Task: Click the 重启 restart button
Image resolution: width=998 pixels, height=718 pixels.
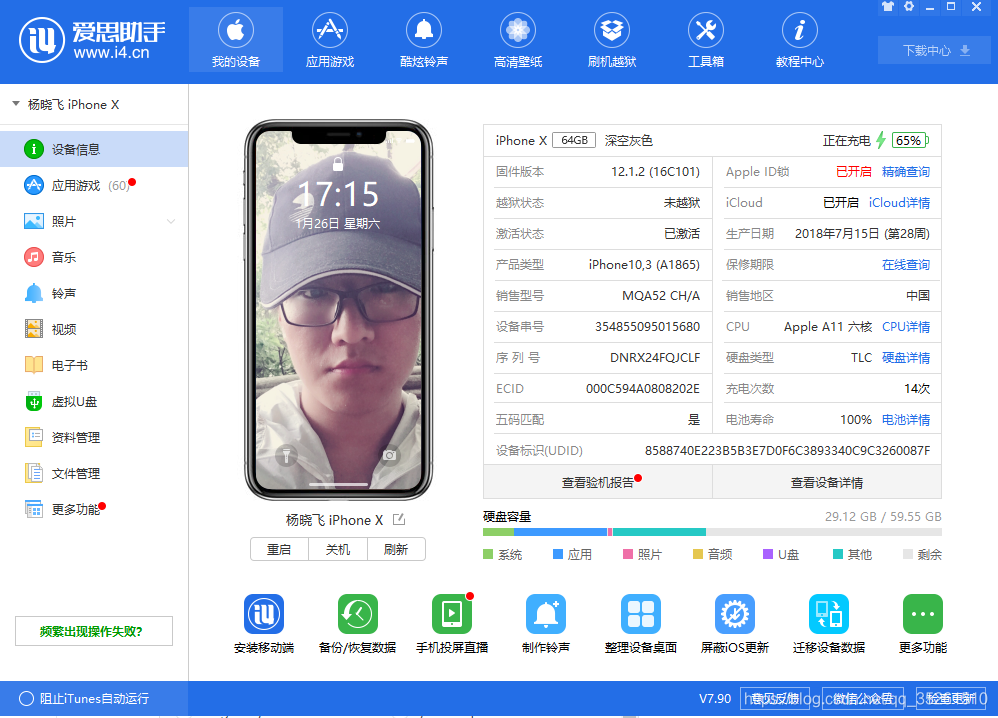Action: tap(279, 549)
